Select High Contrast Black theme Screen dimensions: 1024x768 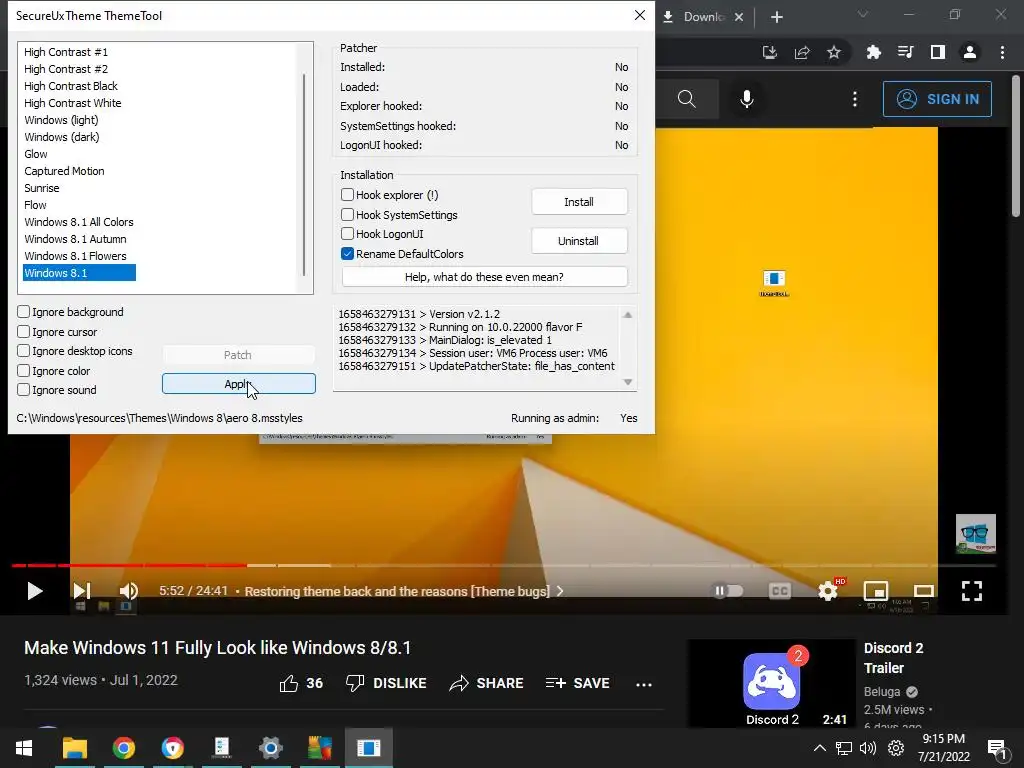71,86
